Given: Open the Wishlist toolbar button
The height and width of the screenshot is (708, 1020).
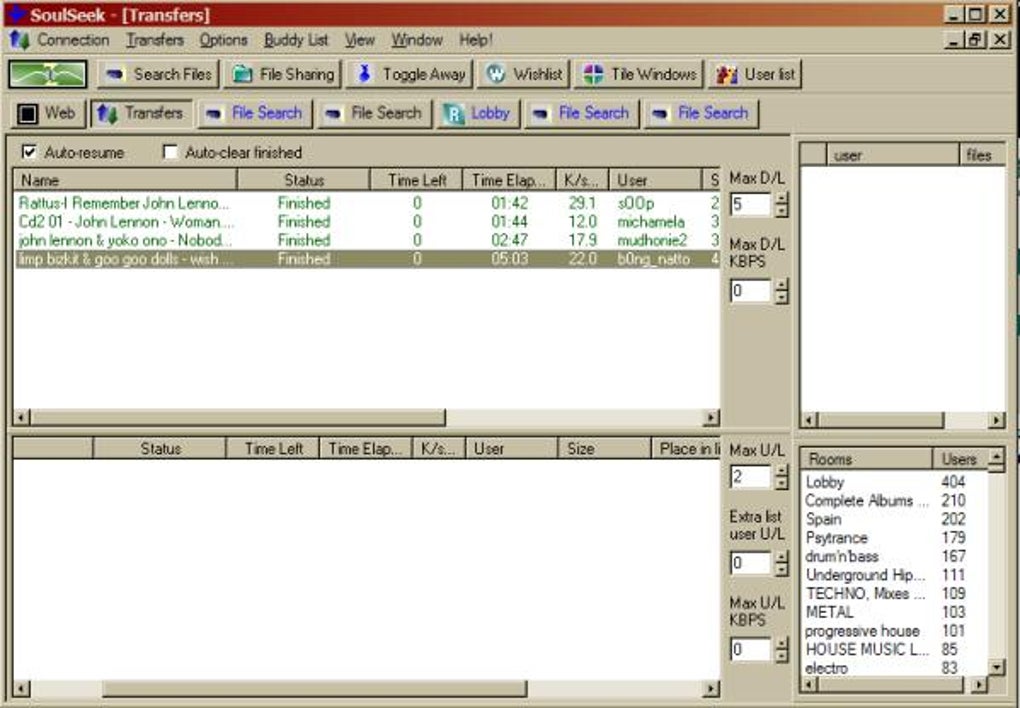Looking at the screenshot, I should (524, 74).
